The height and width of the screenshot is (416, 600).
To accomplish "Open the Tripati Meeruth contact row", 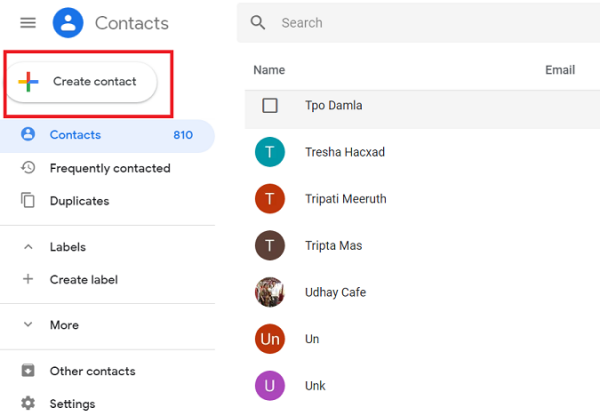I will (345, 199).
